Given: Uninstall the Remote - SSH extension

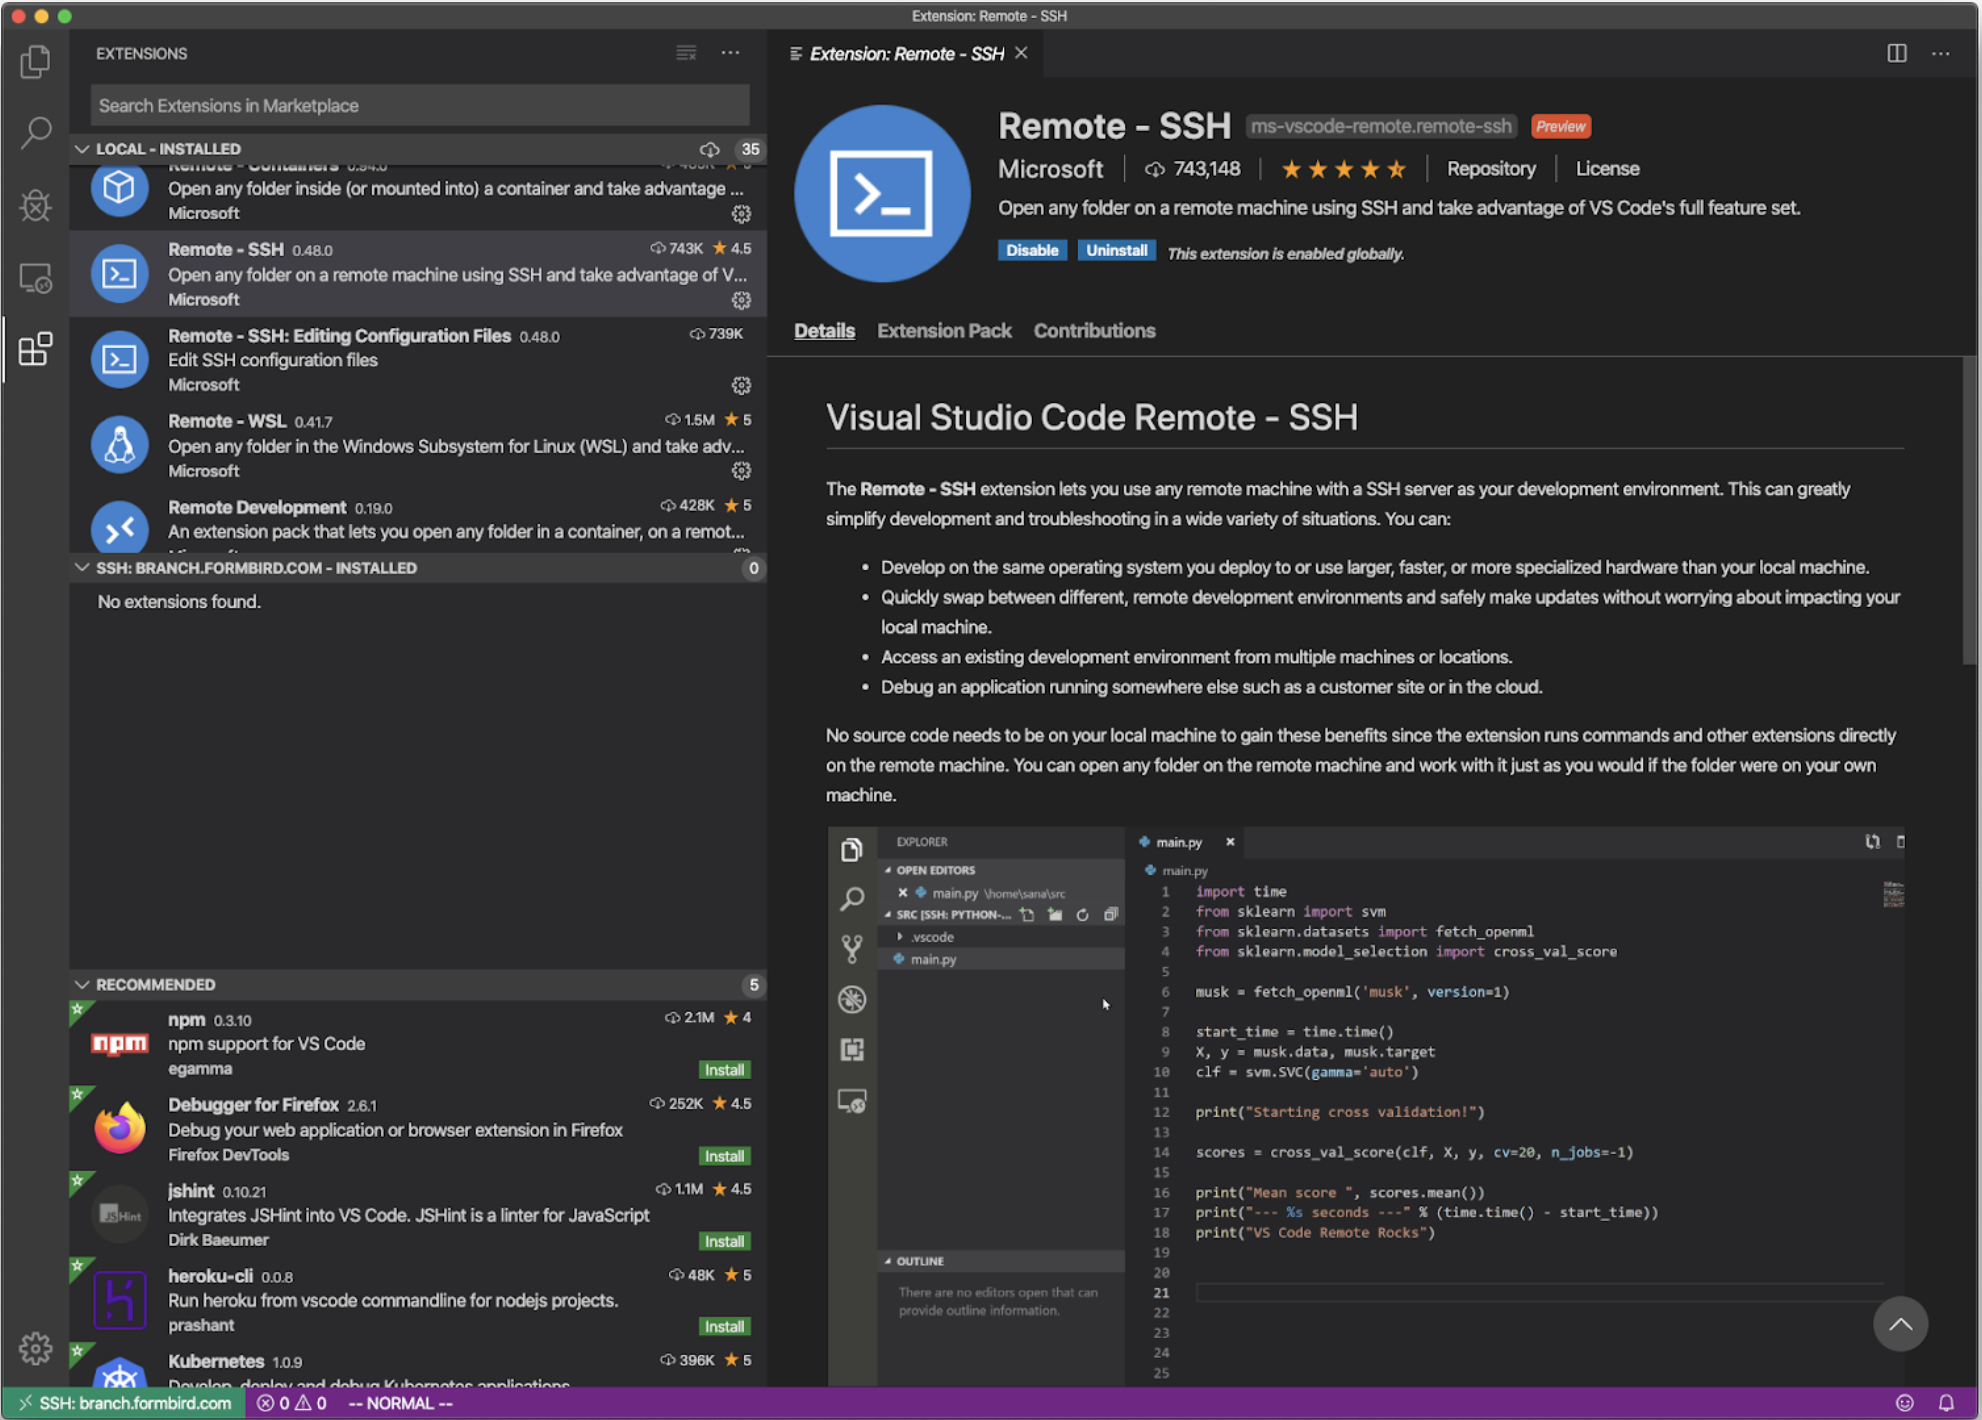Looking at the screenshot, I should coord(1116,250).
